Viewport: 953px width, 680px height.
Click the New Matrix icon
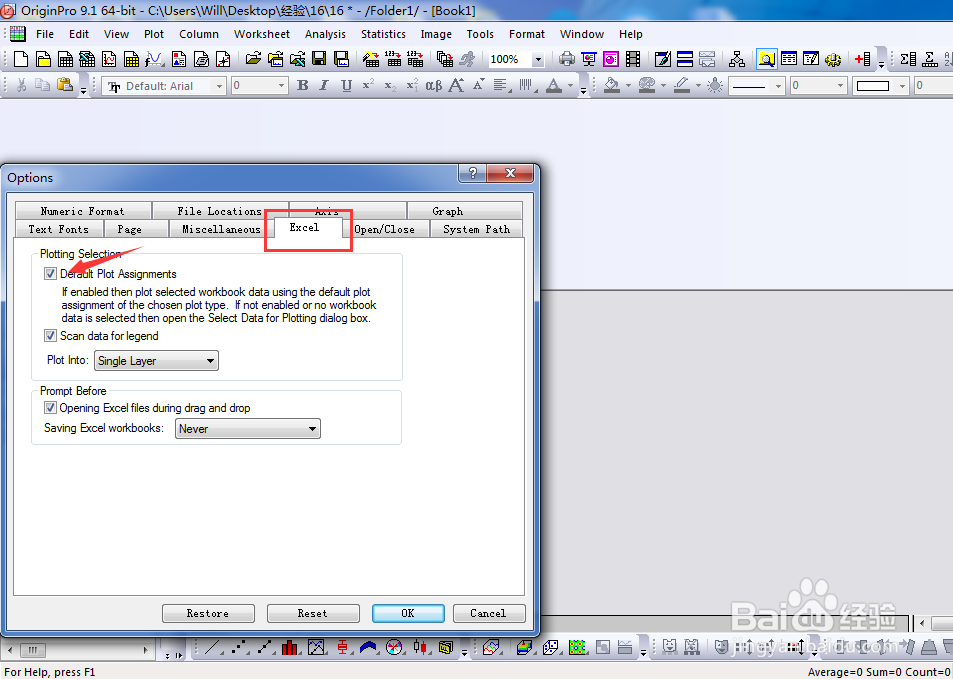[x=131, y=59]
